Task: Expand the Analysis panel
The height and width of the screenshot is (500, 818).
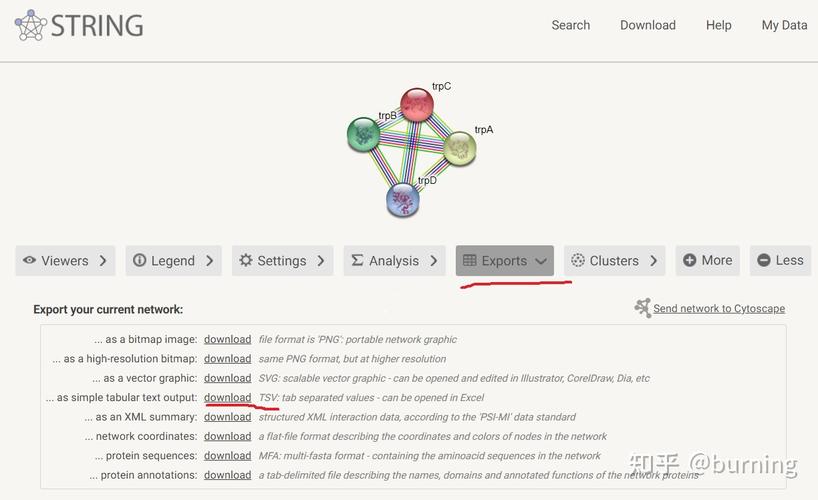Action: pos(393,261)
